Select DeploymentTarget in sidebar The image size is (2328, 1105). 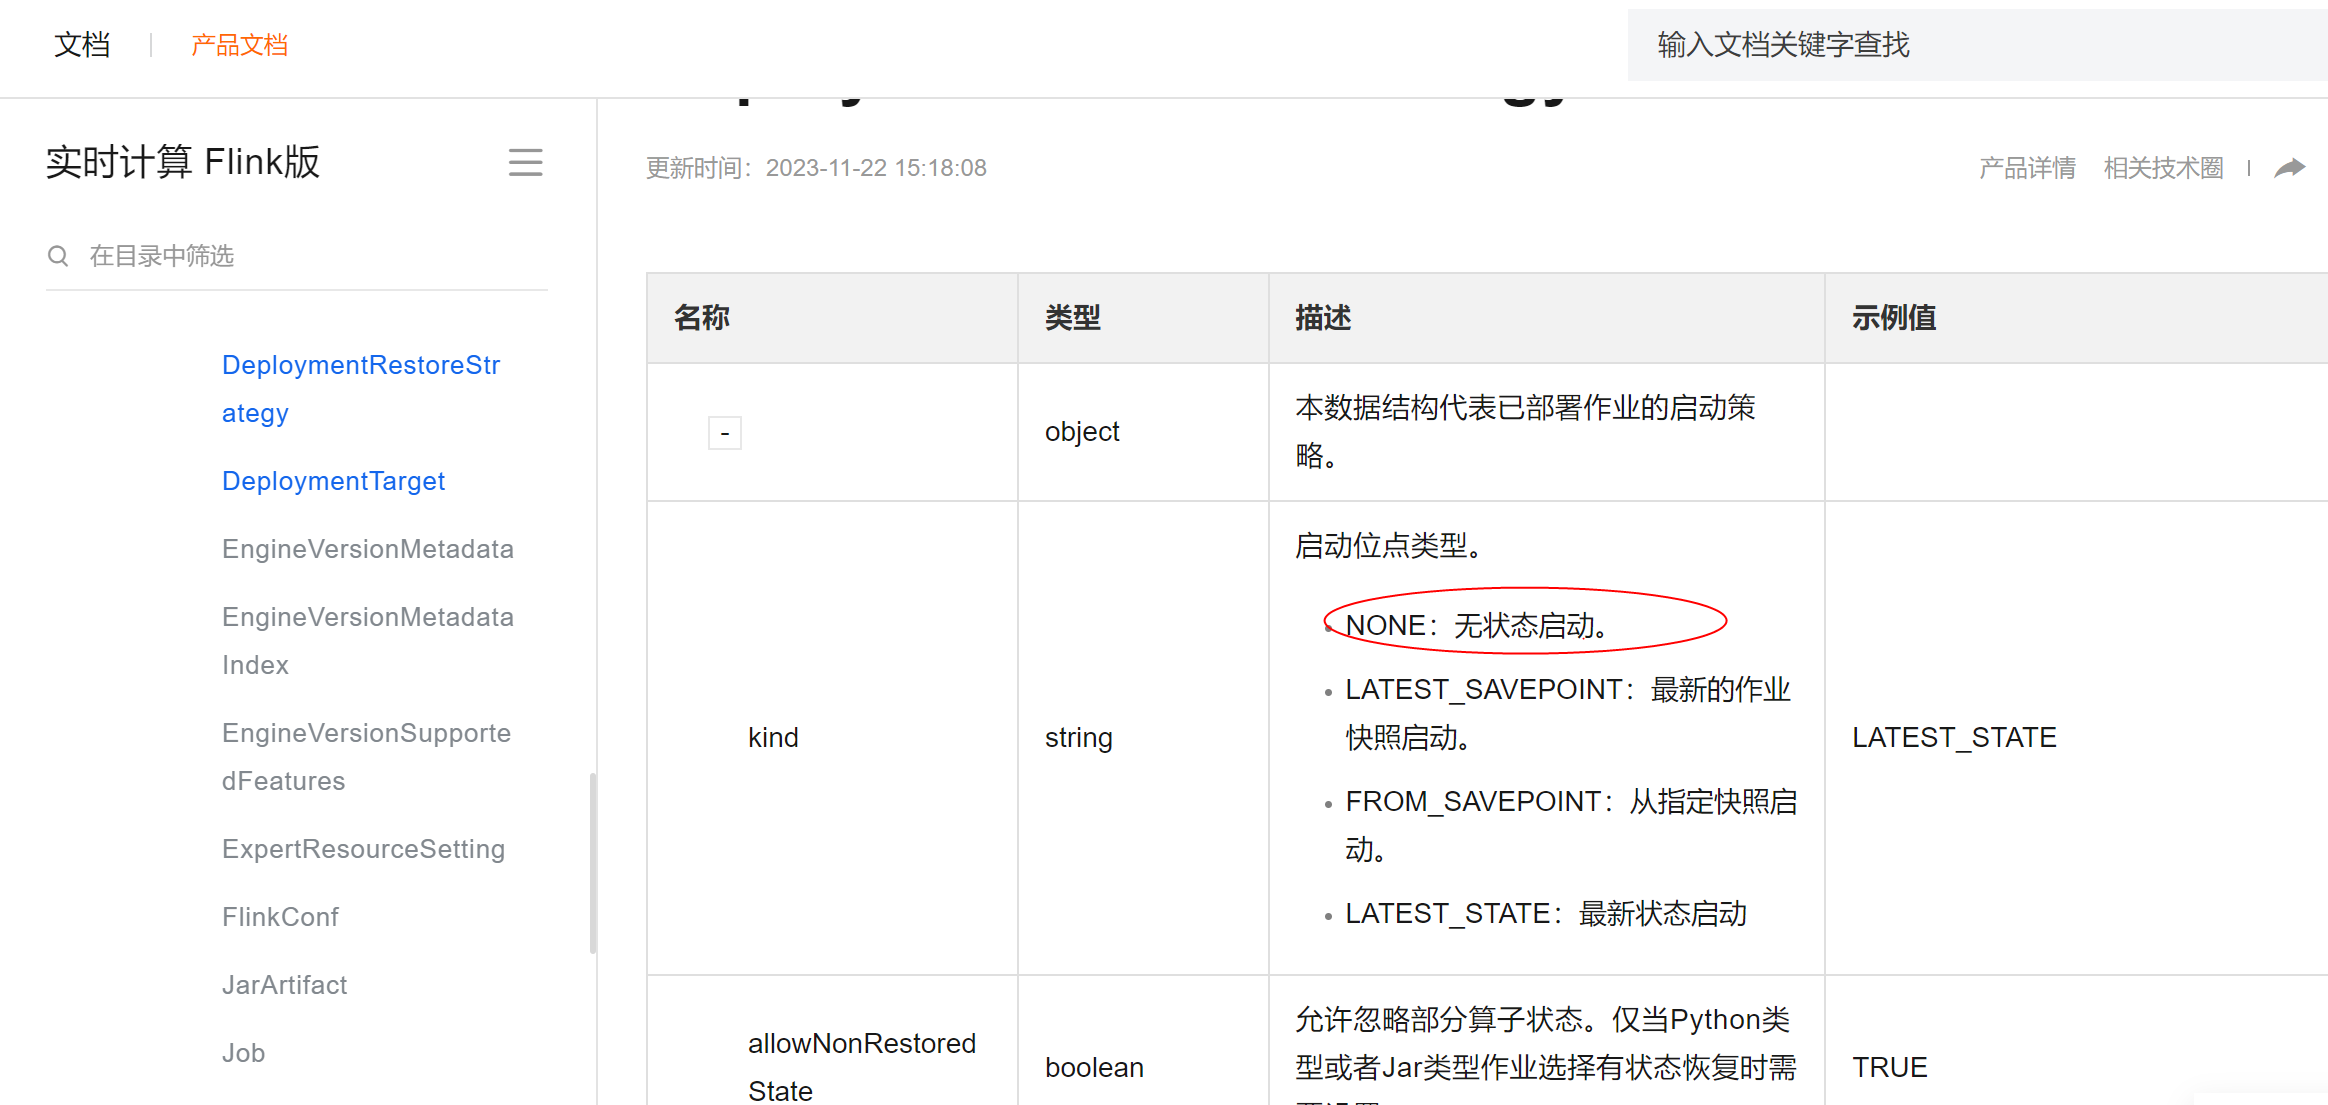pyautogui.click(x=333, y=481)
